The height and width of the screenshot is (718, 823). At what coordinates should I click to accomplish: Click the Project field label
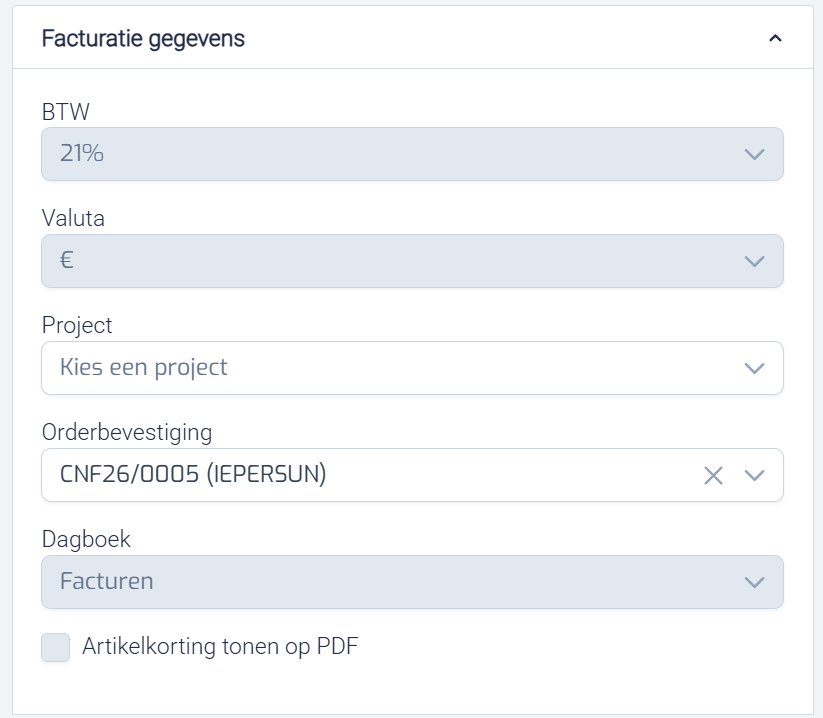(x=77, y=325)
